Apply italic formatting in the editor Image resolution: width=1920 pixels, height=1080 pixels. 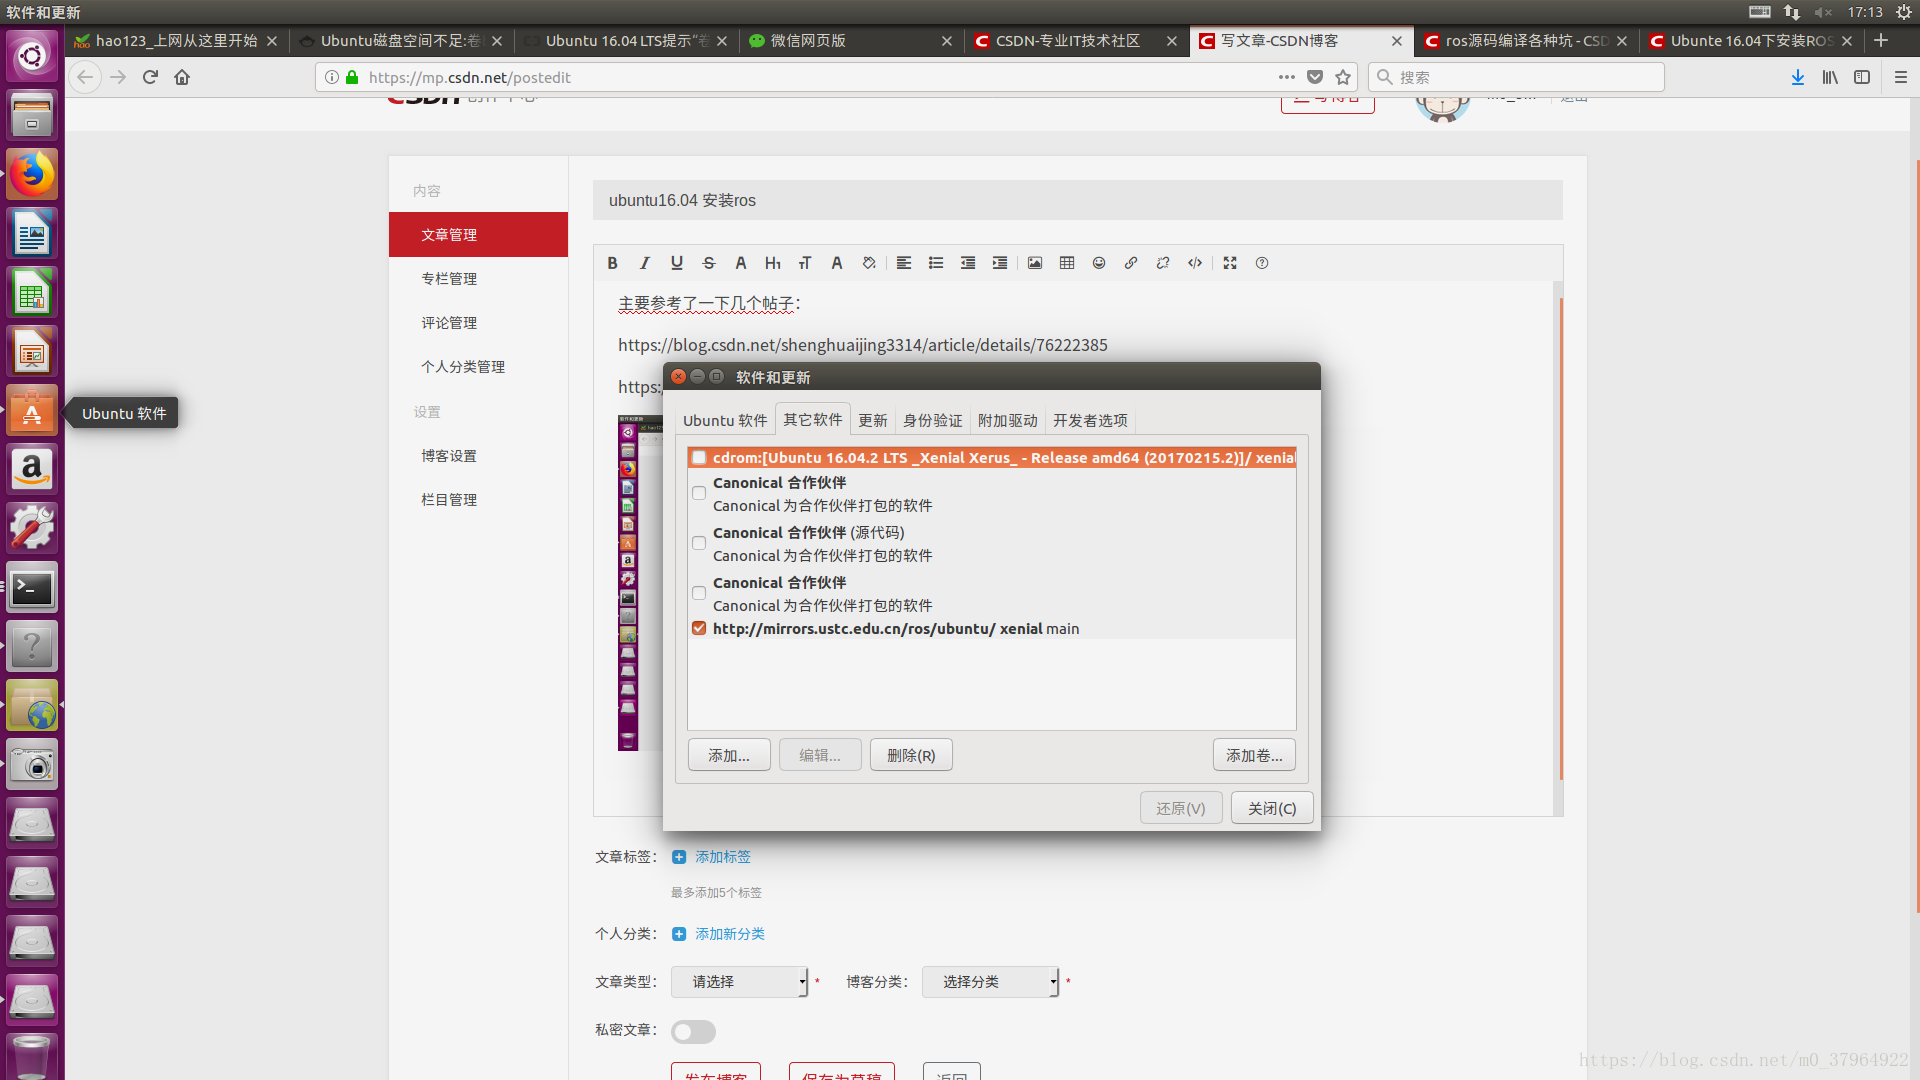(645, 263)
